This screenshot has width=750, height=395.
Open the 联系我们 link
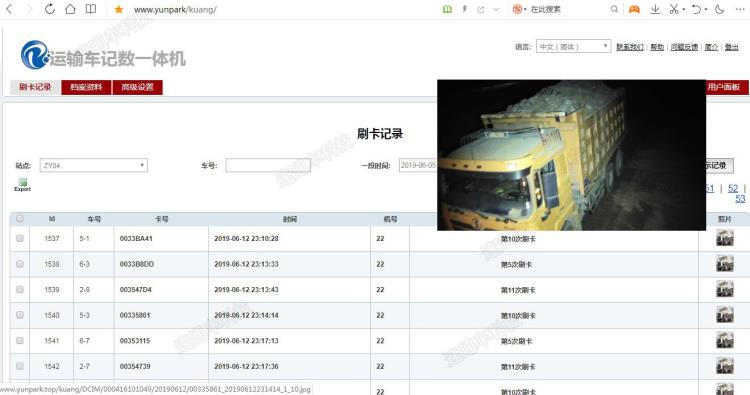[629, 47]
